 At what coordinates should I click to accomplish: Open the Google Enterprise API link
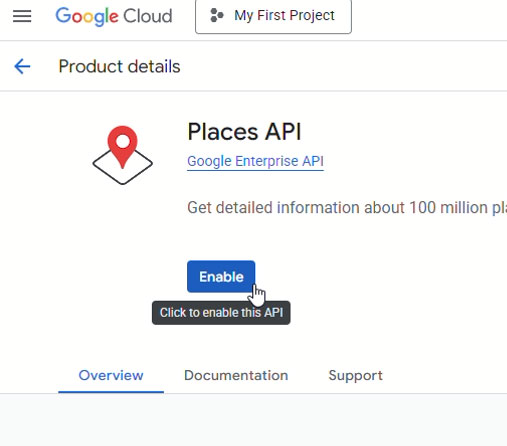click(255, 161)
